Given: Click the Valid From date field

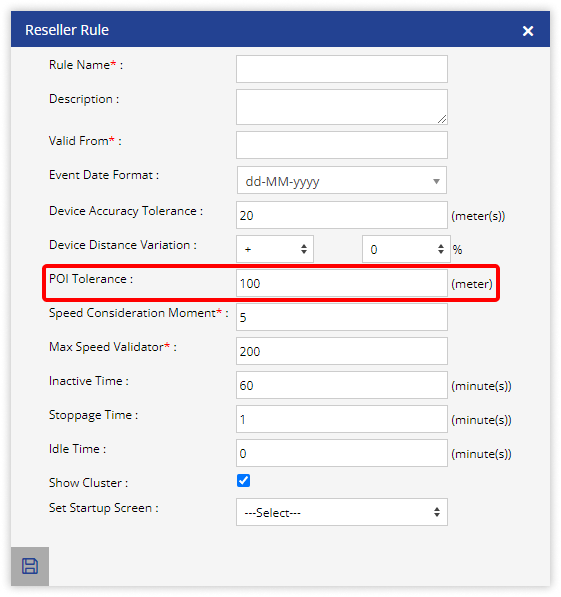Looking at the screenshot, I should point(342,145).
